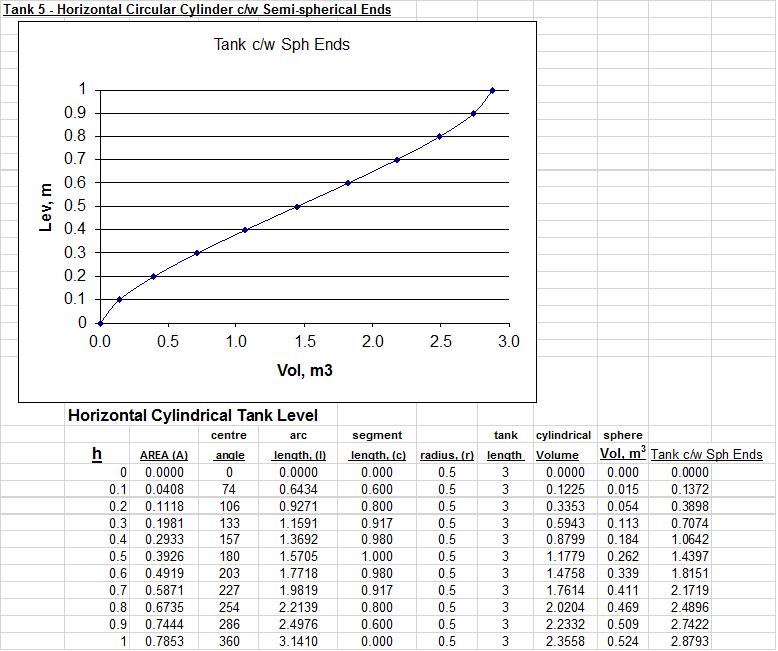Select the chart data point at level 0.5
This screenshot has height=651, width=778.
click(297, 207)
